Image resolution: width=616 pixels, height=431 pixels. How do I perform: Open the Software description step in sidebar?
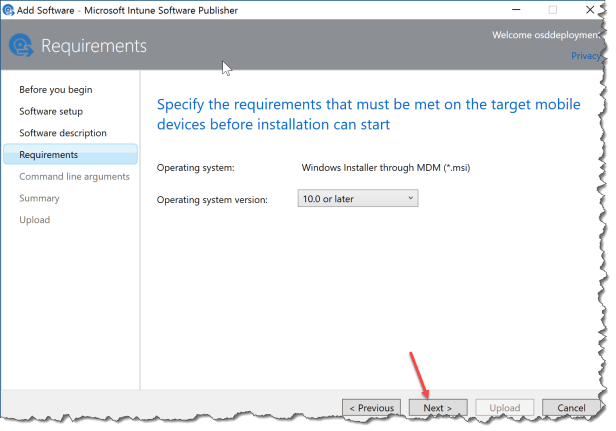click(63, 133)
